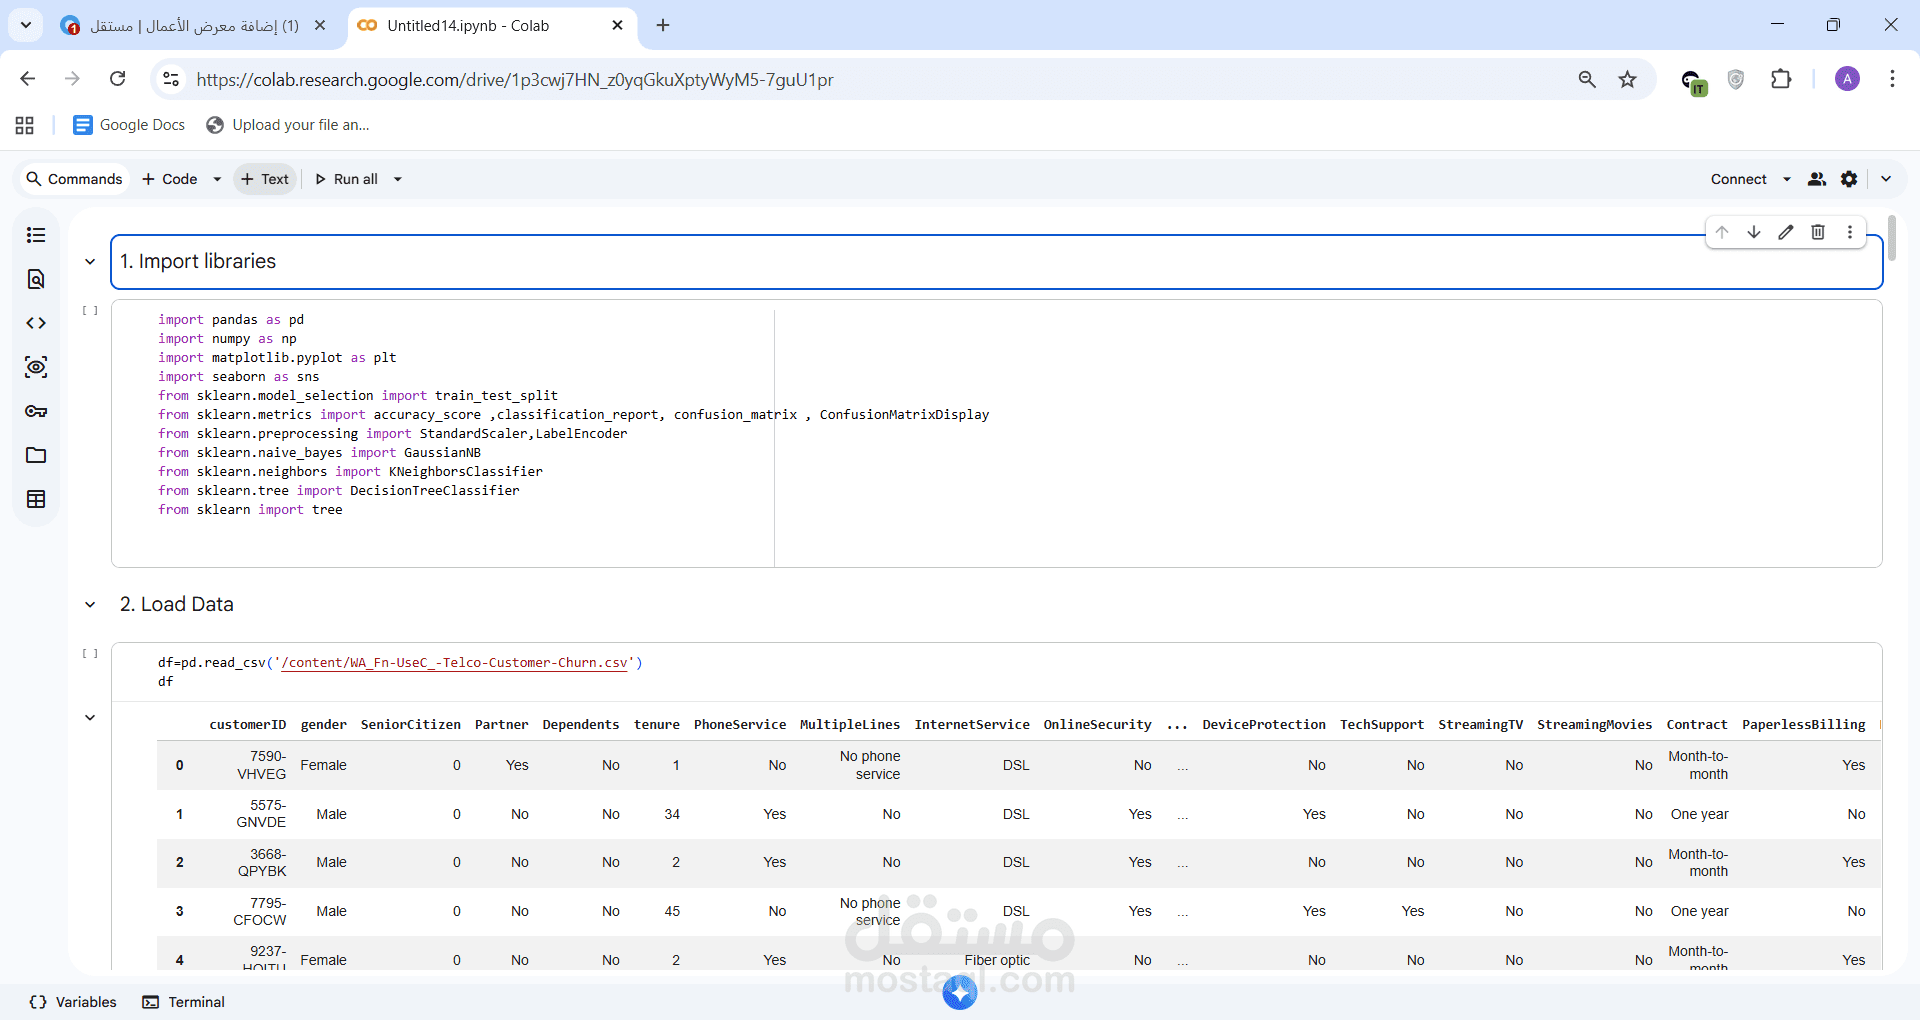Open the browser zoom magnifier icon
The width and height of the screenshot is (1920, 1020).
1587,79
